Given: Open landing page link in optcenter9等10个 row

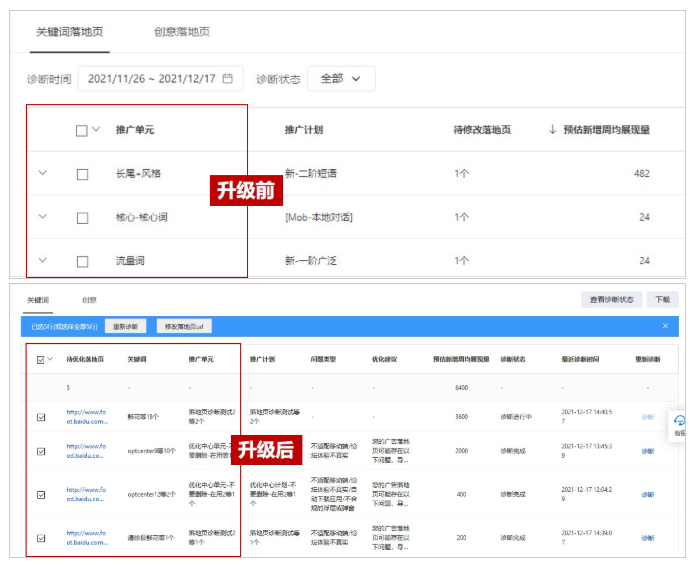Looking at the screenshot, I should pyautogui.click(x=86, y=451).
